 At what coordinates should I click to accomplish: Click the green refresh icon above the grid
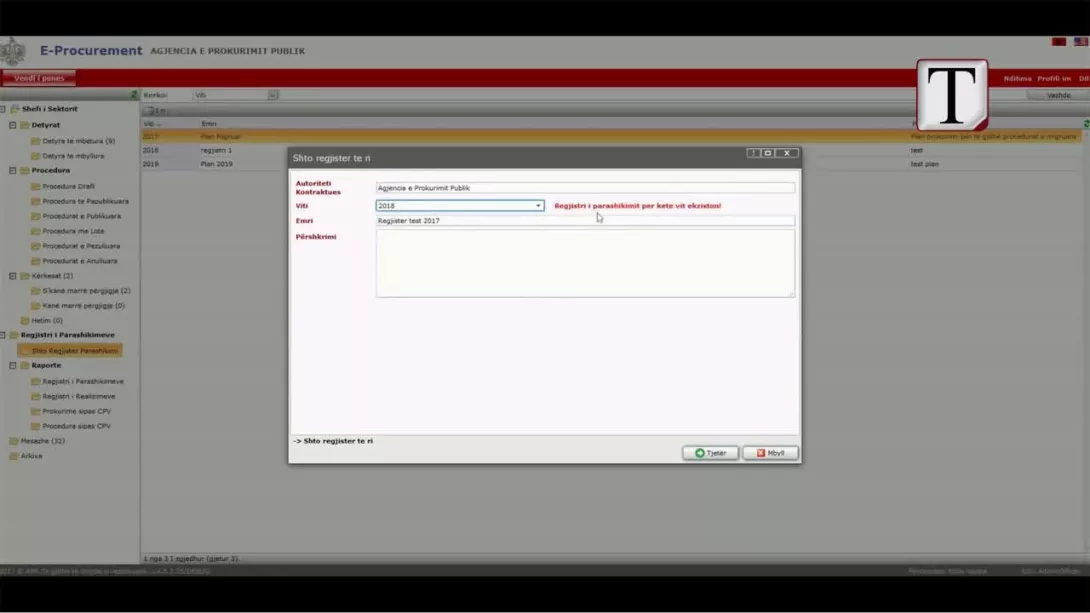(x=1086, y=124)
